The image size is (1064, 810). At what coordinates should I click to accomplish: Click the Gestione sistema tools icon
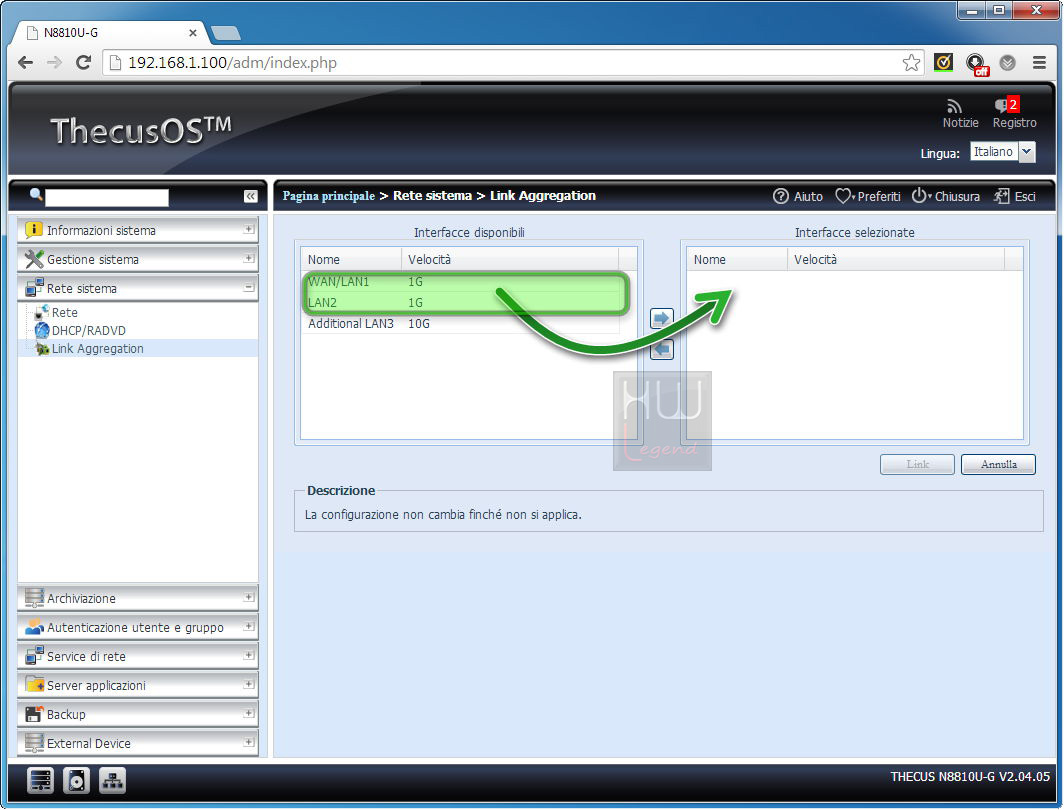click(x=33, y=259)
